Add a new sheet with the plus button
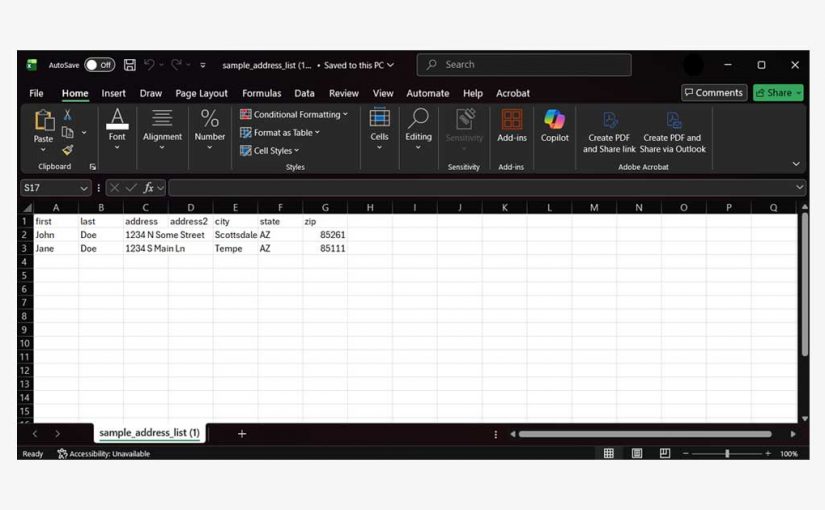The height and width of the screenshot is (510, 825). click(x=242, y=434)
